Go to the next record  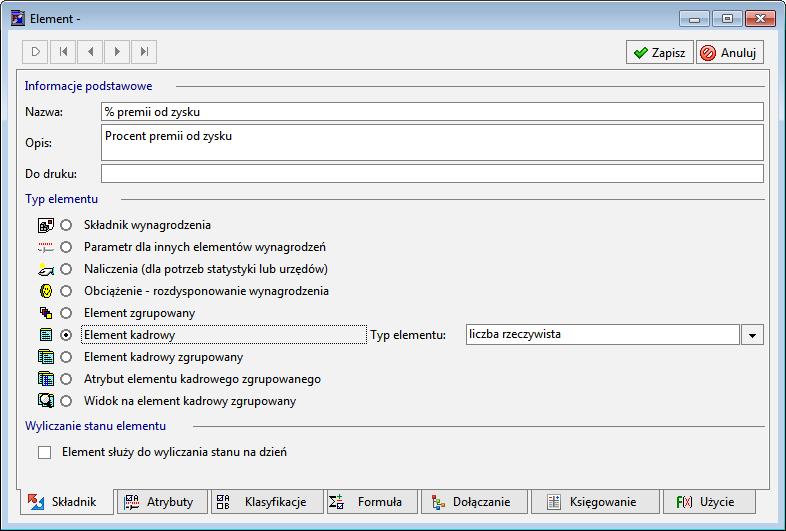click(117, 52)
